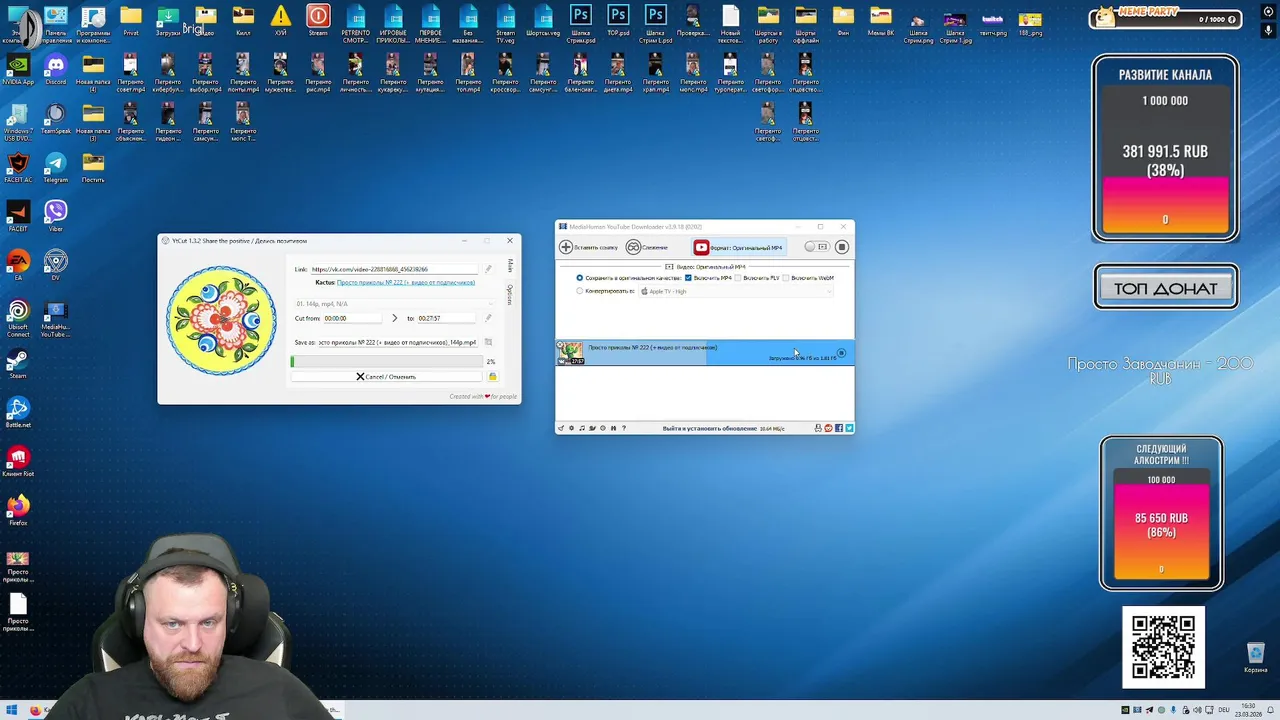Open the tracking binoculars icon in MediaHuman
The width and height of the screenshot is (1280, 720).
click(633, 247)
